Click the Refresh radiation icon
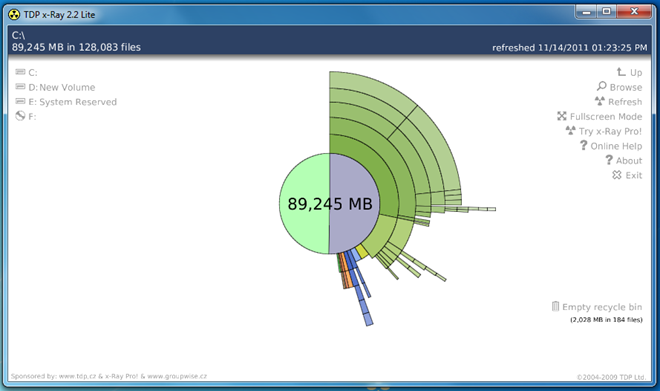 [x=599, y=101]
